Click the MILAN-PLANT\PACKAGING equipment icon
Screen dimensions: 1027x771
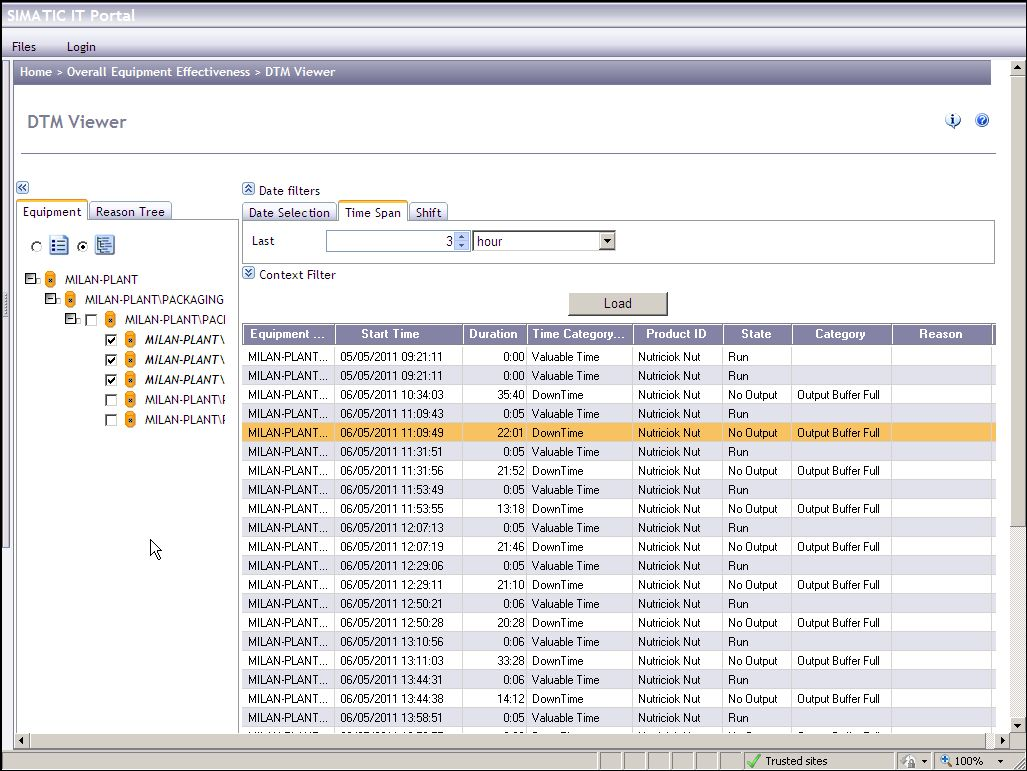coord(70,300)
